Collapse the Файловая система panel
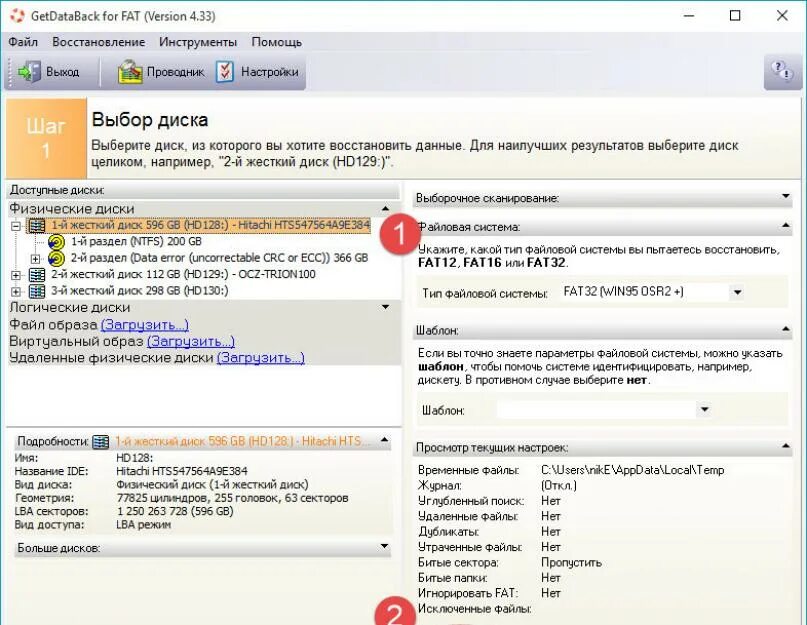The height and width of the screenshot is (625, 807). tap(785, 225)
